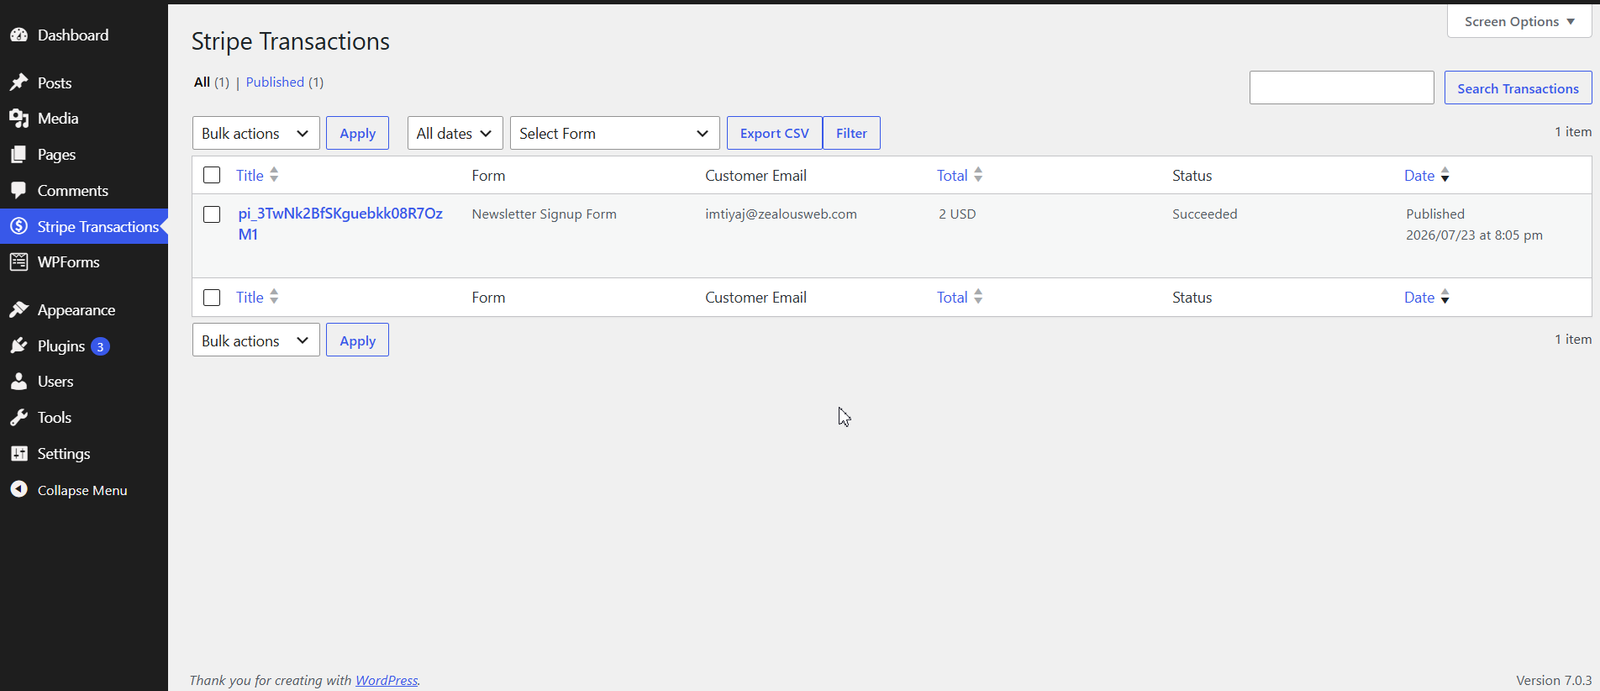Click the Collapse Menu arrow icon
The height and width of the screenshot is (691, 1600).
pyautogui.click(x=19, y=489)
